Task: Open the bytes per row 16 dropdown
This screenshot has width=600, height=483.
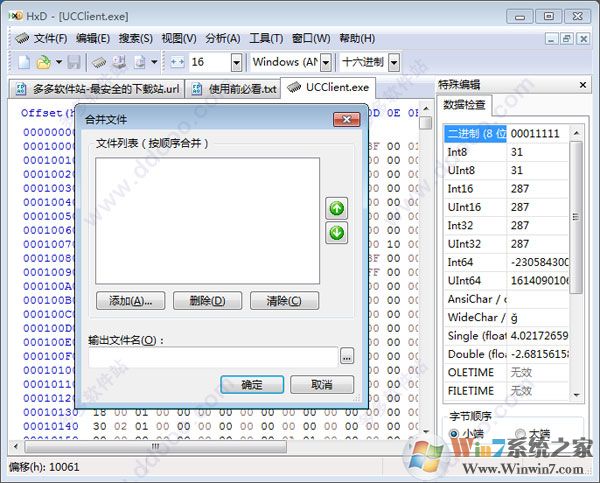Action: (236, 62)
